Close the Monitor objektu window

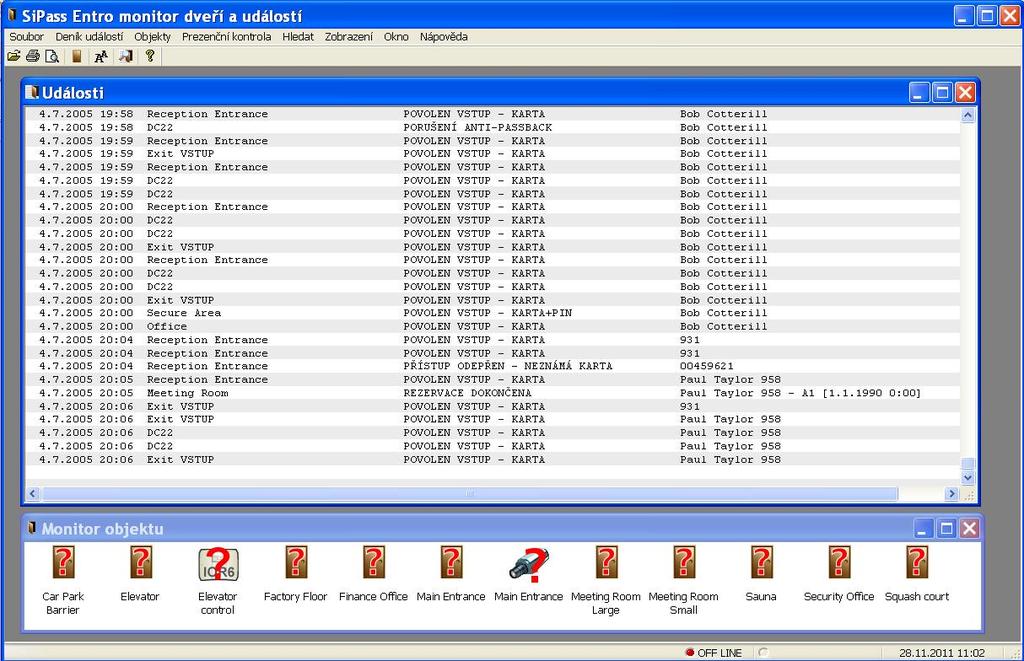pyautogui.click(x=970, y=528)
